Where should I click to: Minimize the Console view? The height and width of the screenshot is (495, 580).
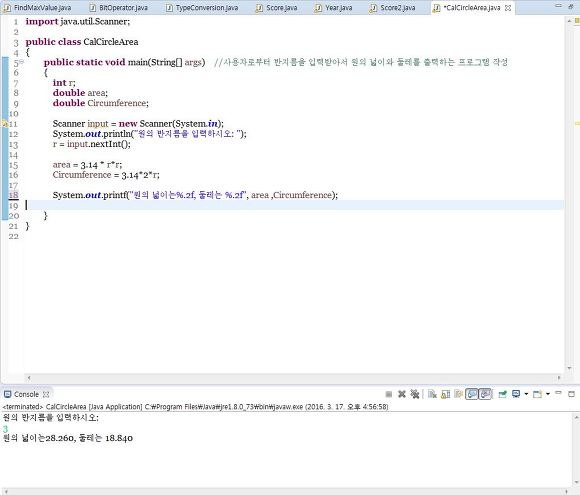[x=558, y=393]
